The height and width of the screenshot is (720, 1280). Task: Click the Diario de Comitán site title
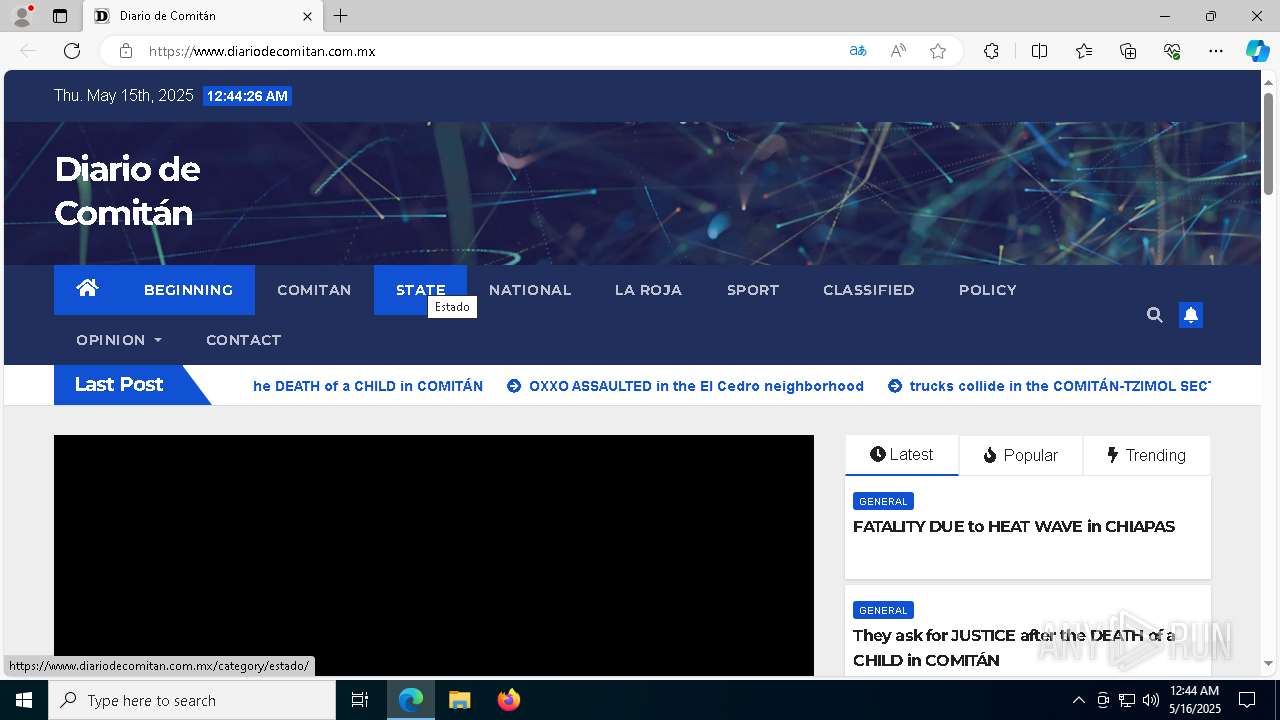pos(127,191)
